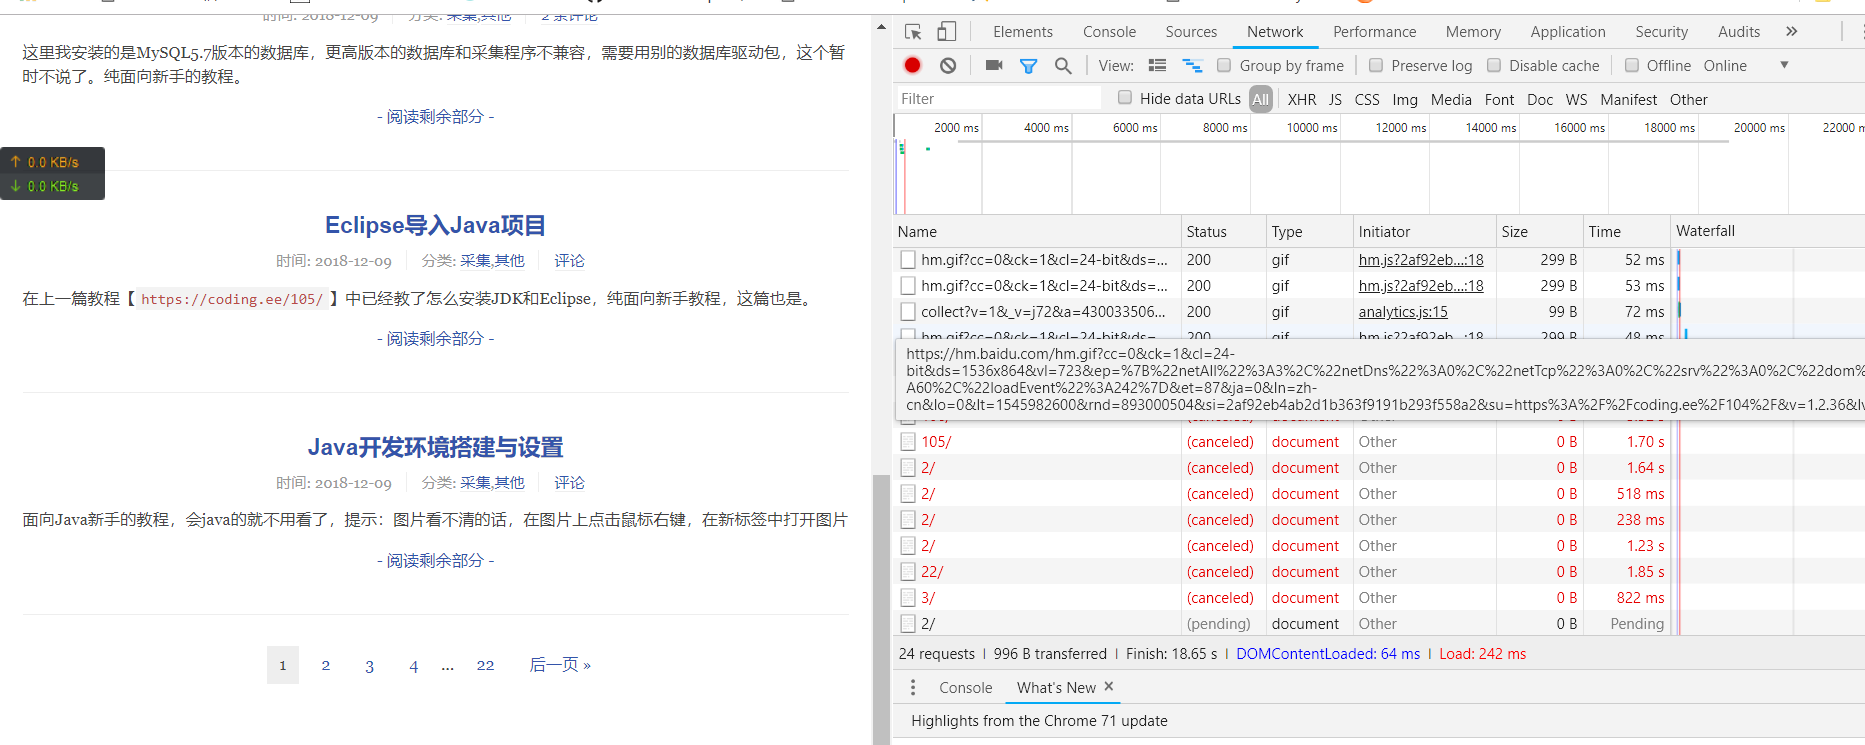Open network search with magnifier icon

coord(1063,66)
